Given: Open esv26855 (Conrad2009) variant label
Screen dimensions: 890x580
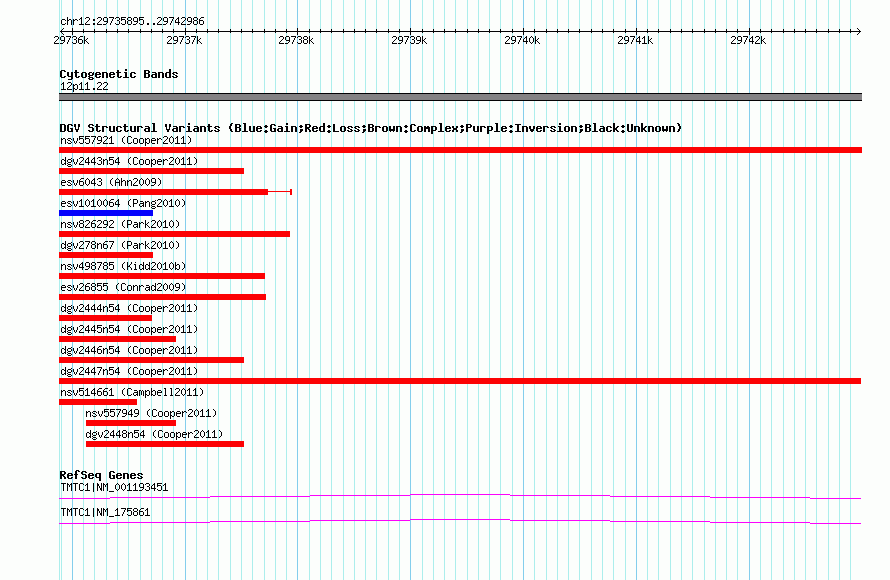Looking at the screenshot, I should [123, 287].
